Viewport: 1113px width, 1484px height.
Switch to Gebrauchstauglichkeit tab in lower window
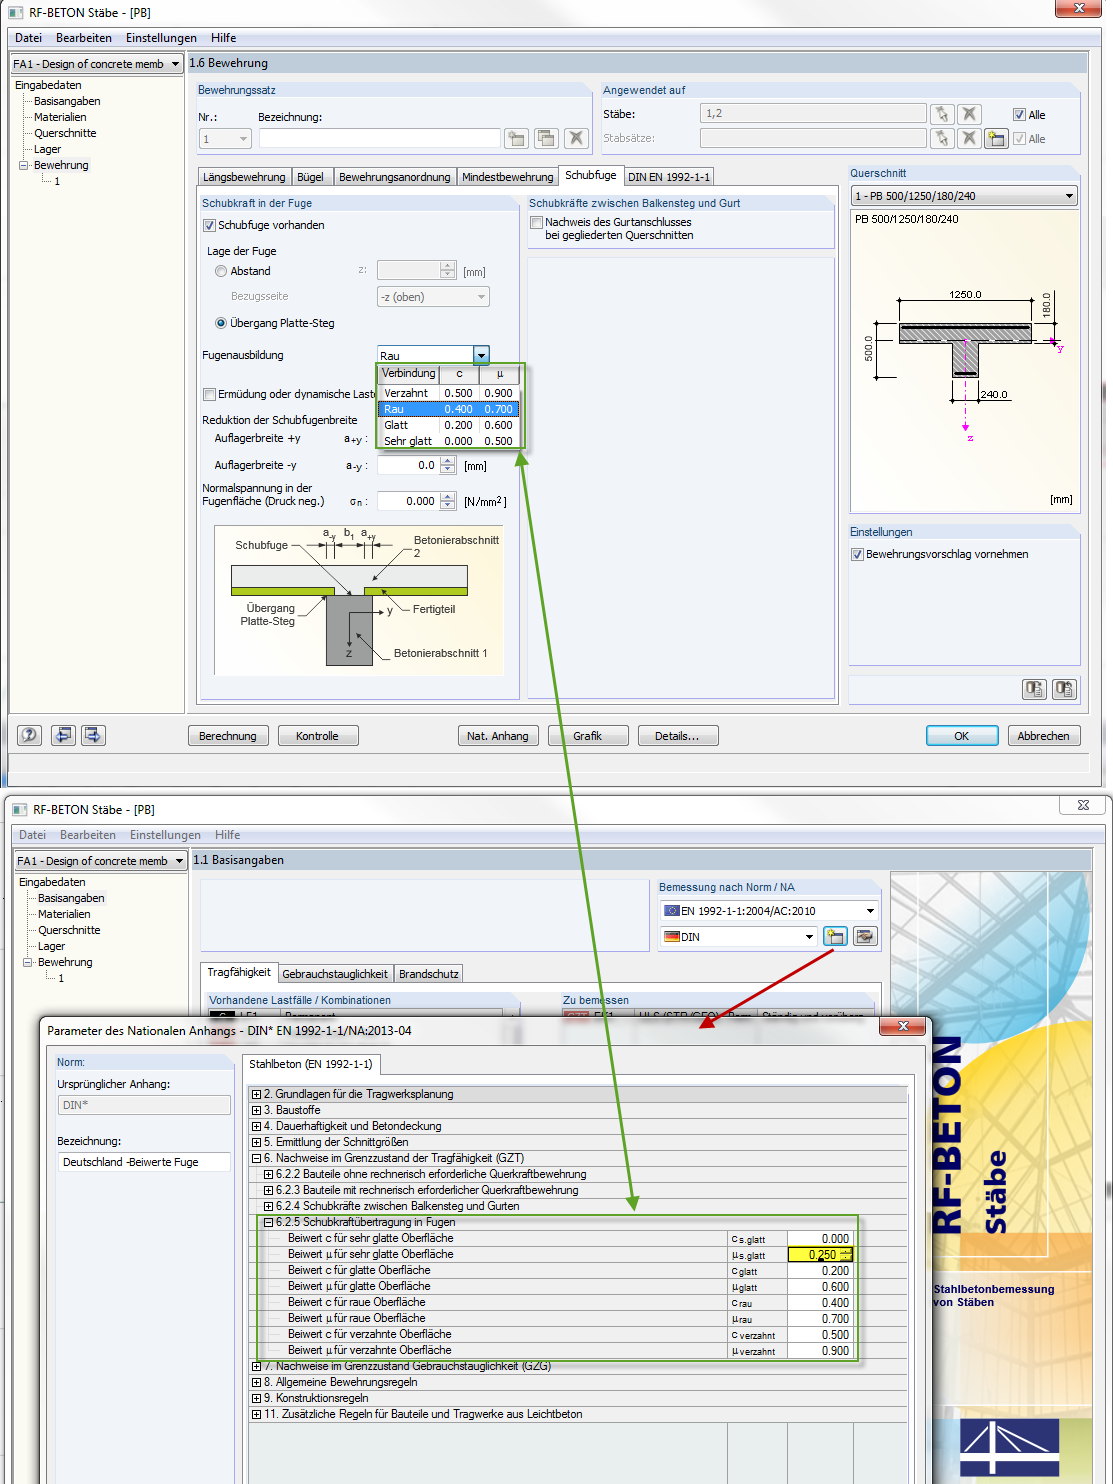tap(335, 974)
